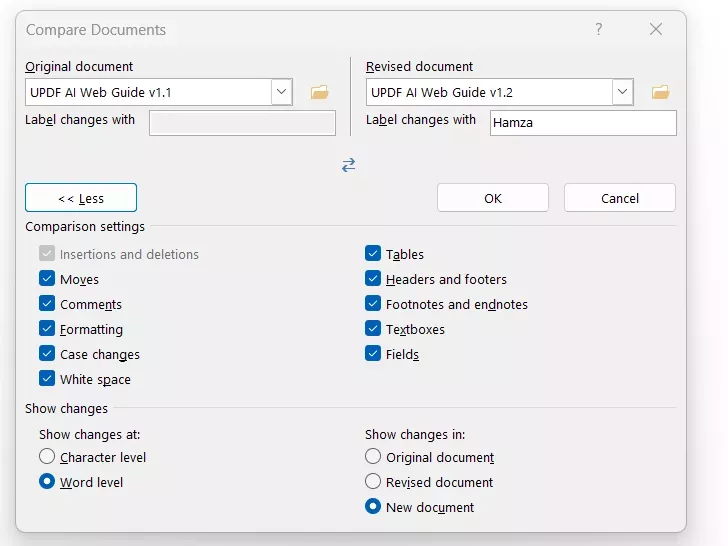
Task: Choose to show changes in Original document
Action: click(373, 457)
